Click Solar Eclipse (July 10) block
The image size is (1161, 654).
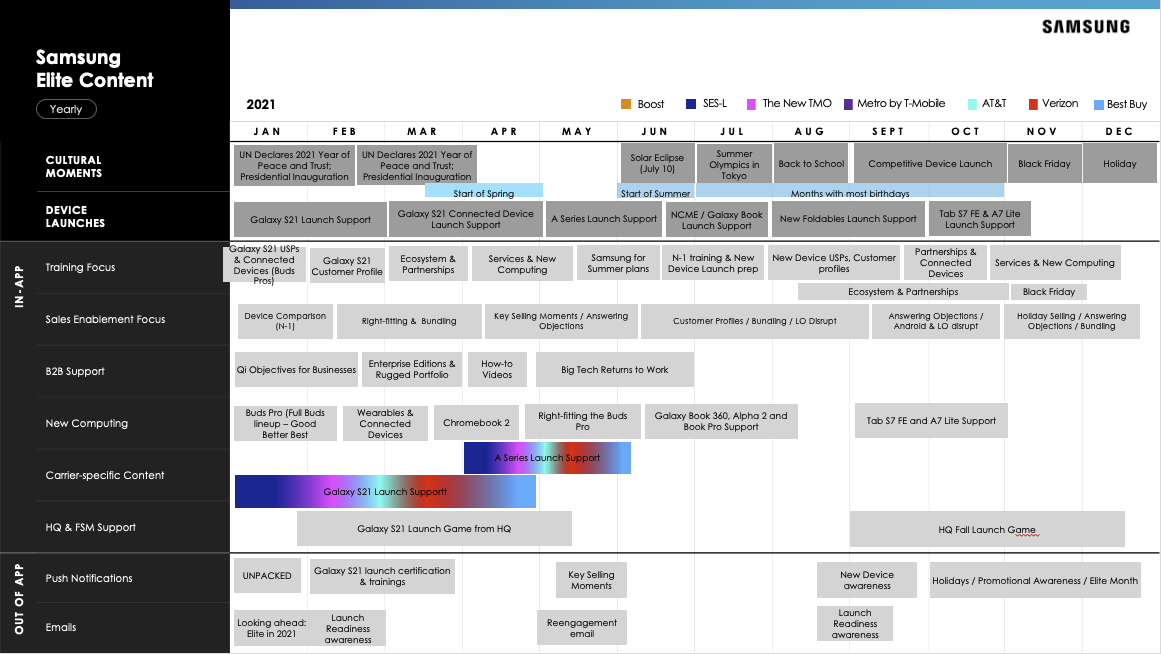click(x=658, y=164)
